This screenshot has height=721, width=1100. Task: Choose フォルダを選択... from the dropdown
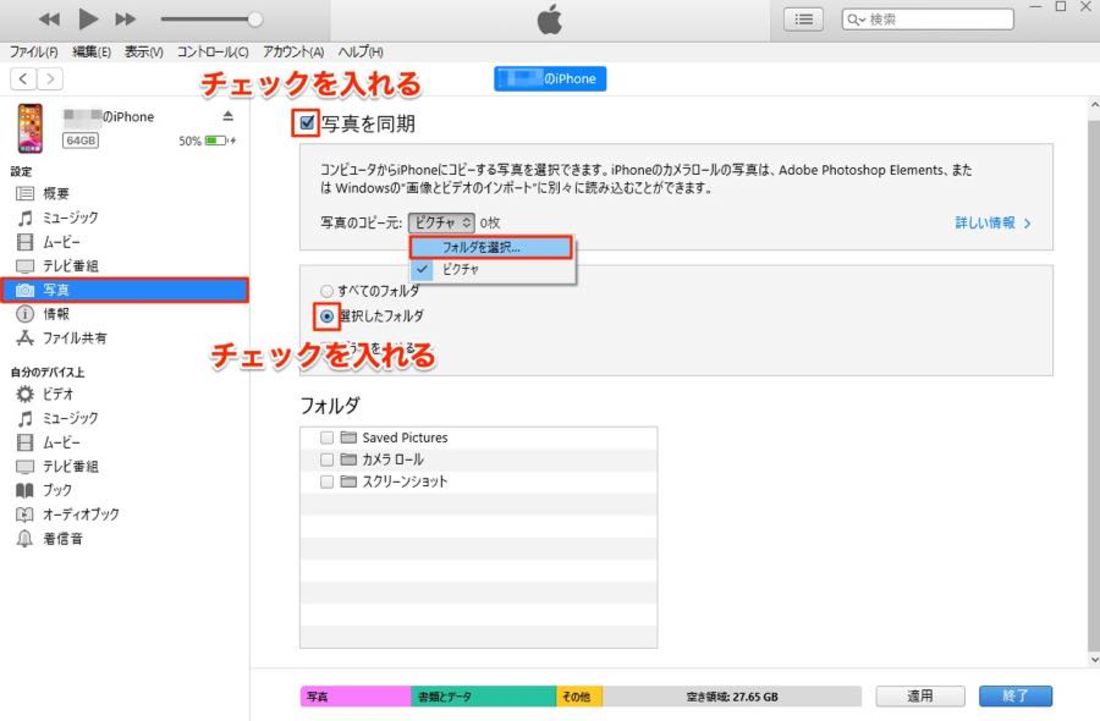(490, 248)
